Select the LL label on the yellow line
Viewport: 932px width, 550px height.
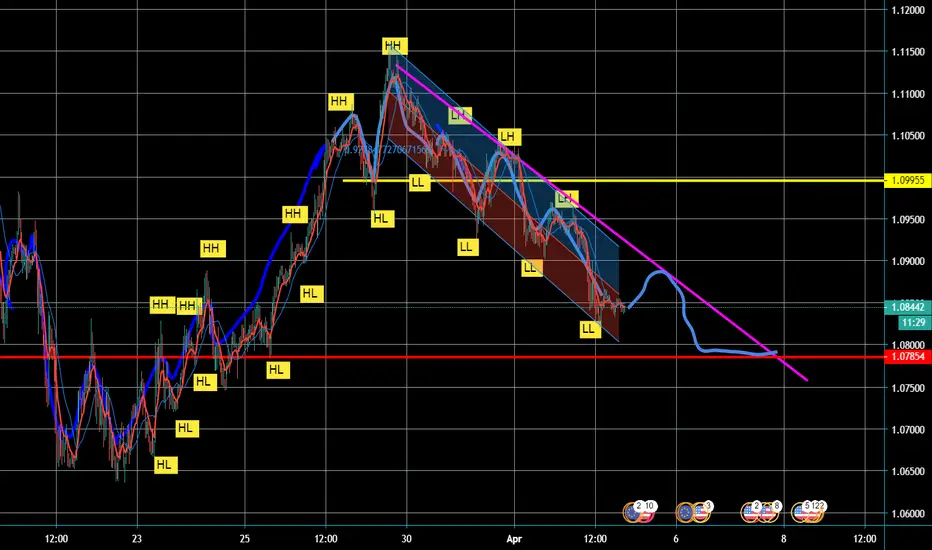click(419, 183)
